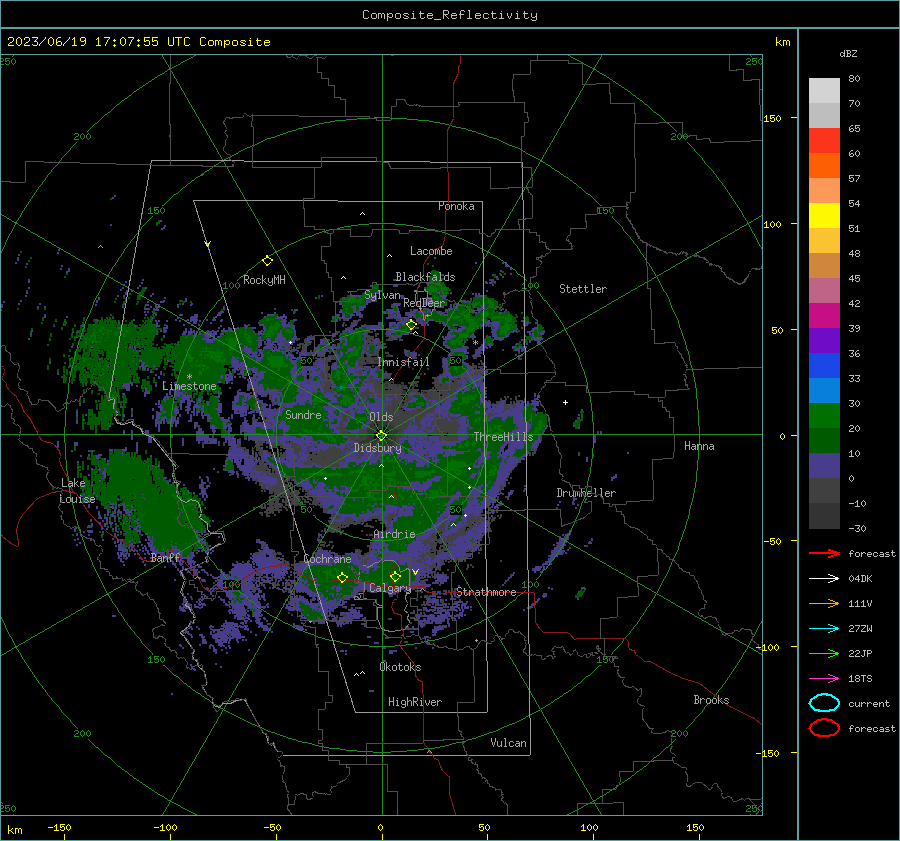Click the 04DK legend label
The width and height of the screenshot is (900, 841).
pyautogui.click(x=860, y=579)
